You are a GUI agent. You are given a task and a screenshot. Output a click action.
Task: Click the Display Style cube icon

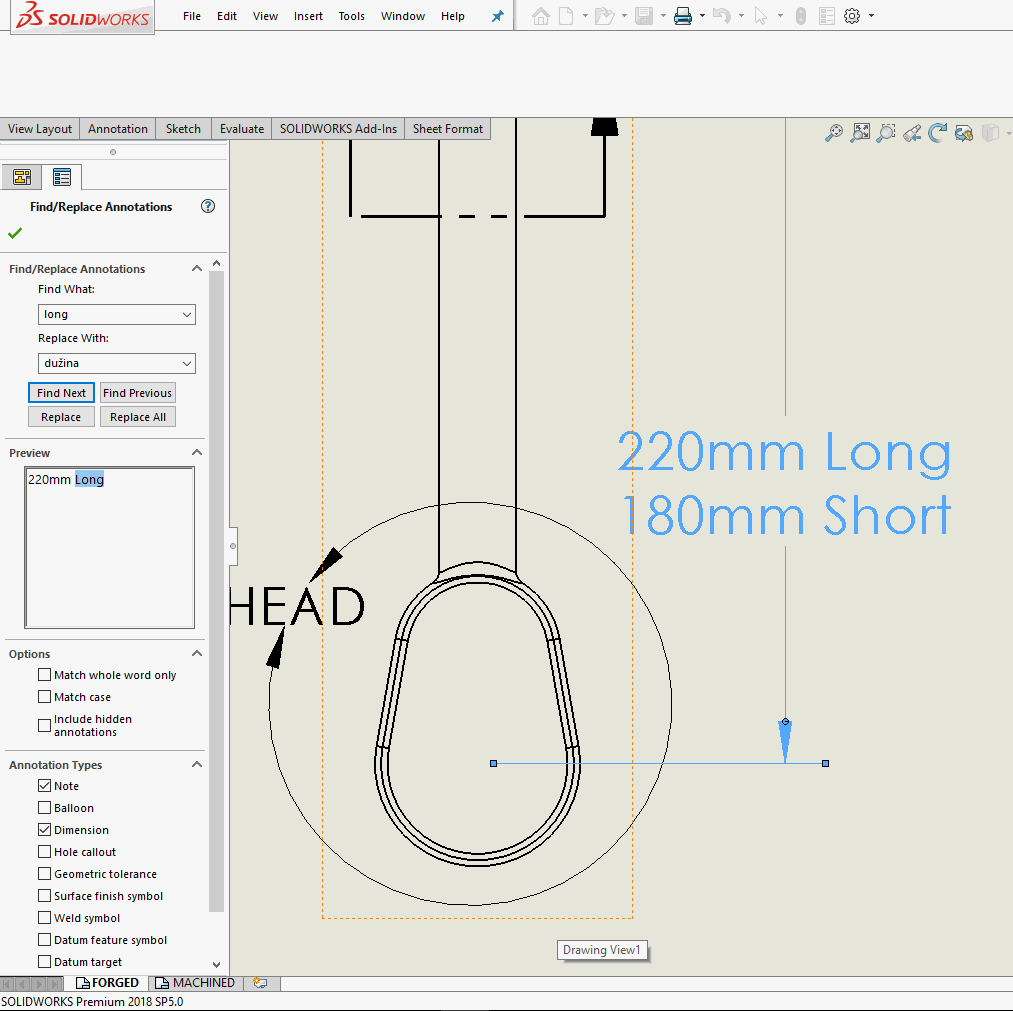991,132
